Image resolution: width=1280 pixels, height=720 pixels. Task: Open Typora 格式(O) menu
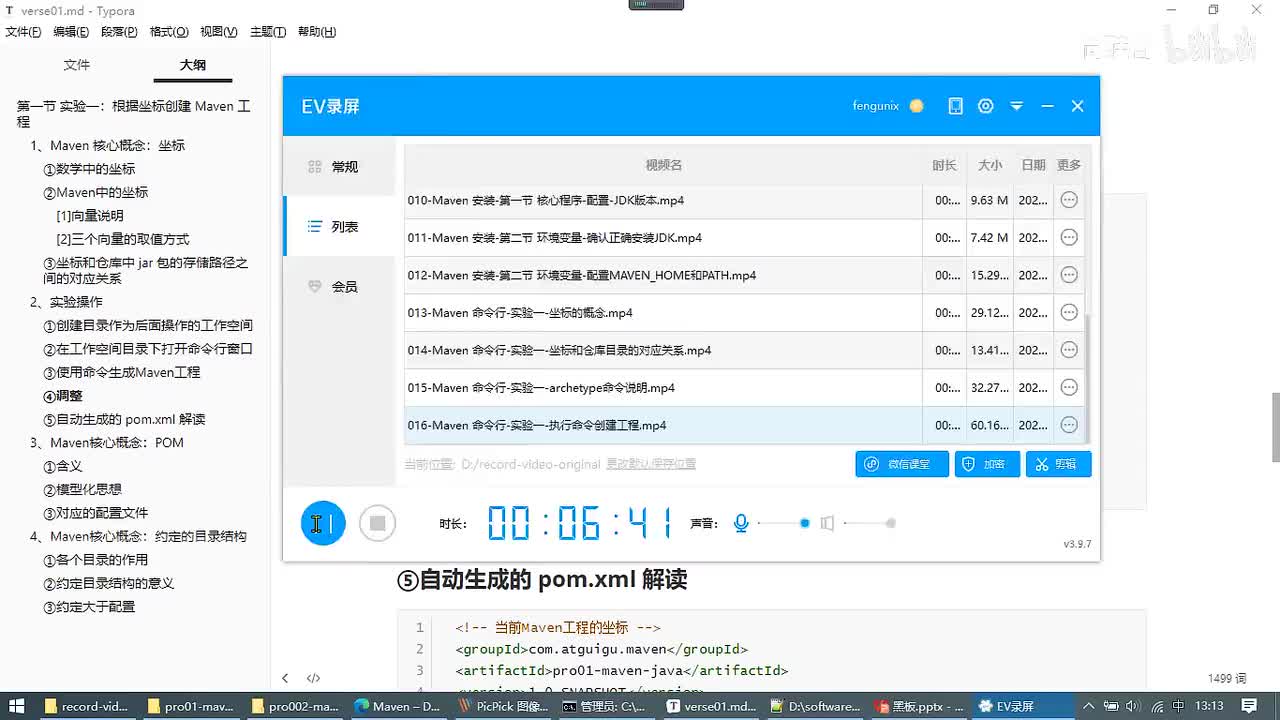click(169, 32)
